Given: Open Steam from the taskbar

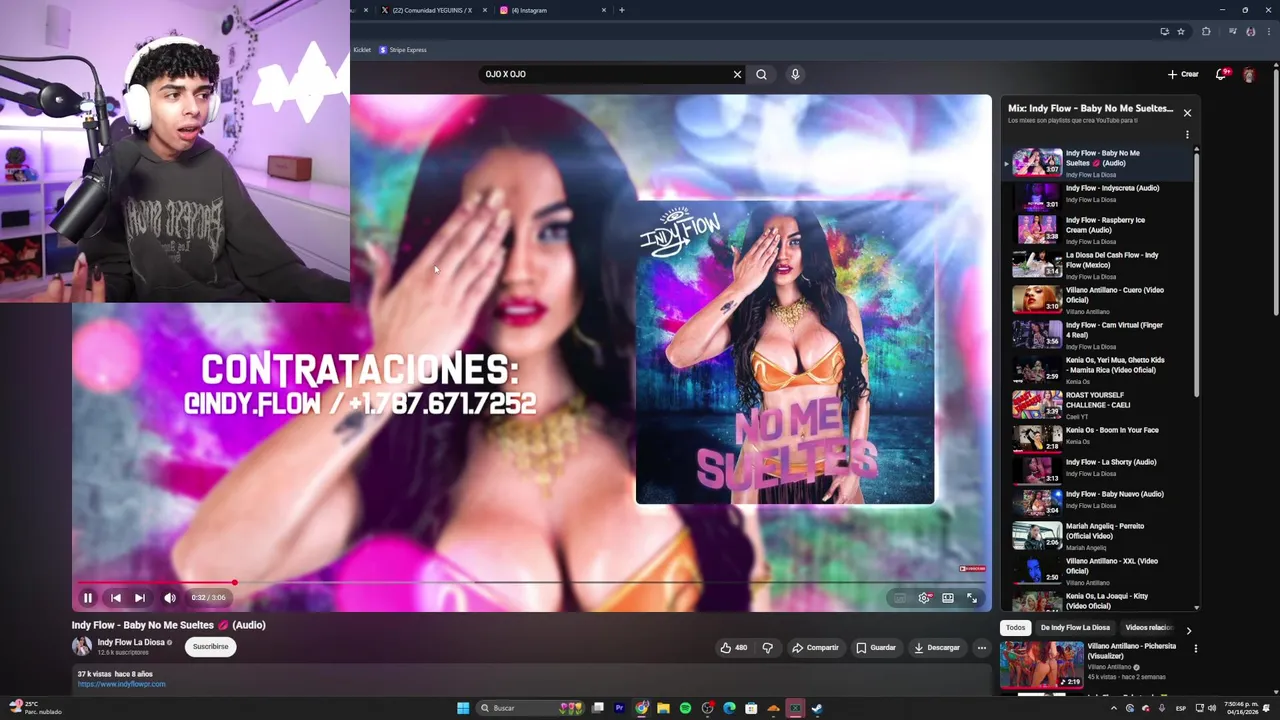Looking at the screenshot, I should 817,708.
